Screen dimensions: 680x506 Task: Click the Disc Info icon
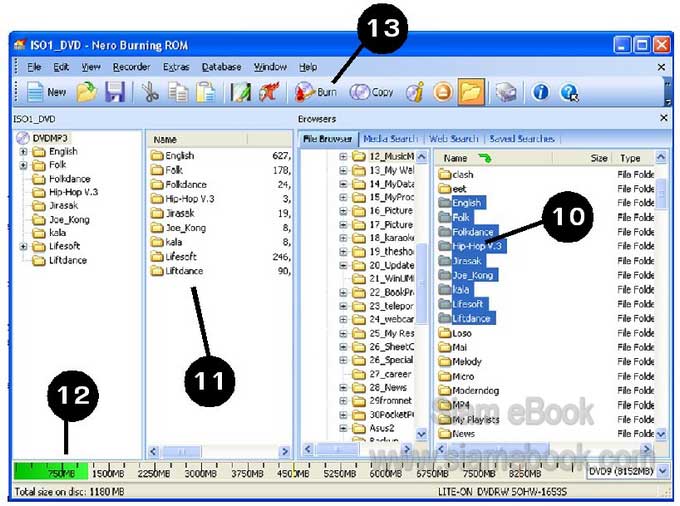click(415, 92)
